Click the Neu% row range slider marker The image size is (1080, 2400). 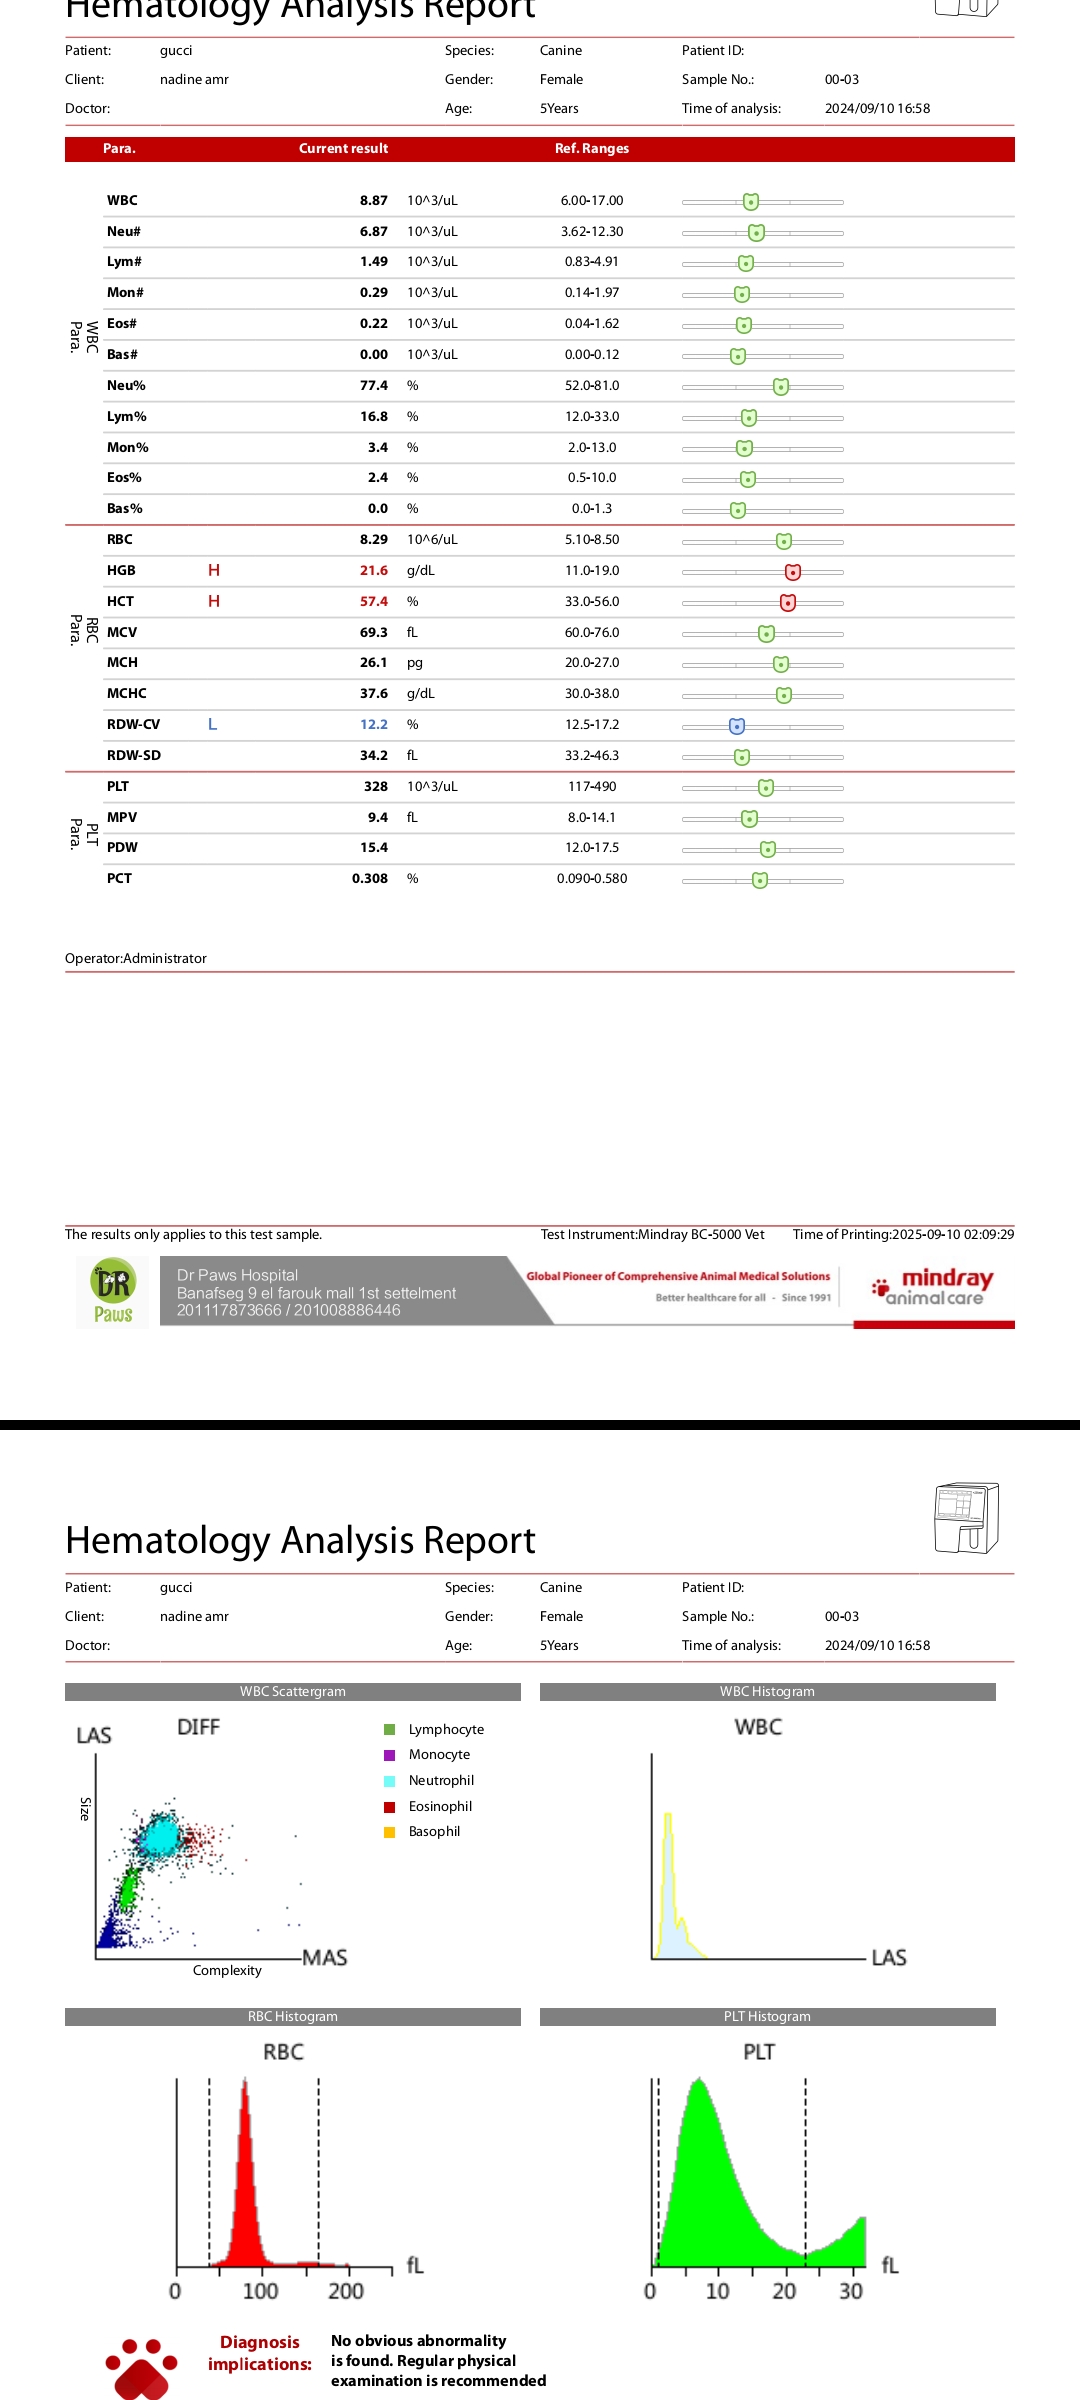click(x=781, y=387)
